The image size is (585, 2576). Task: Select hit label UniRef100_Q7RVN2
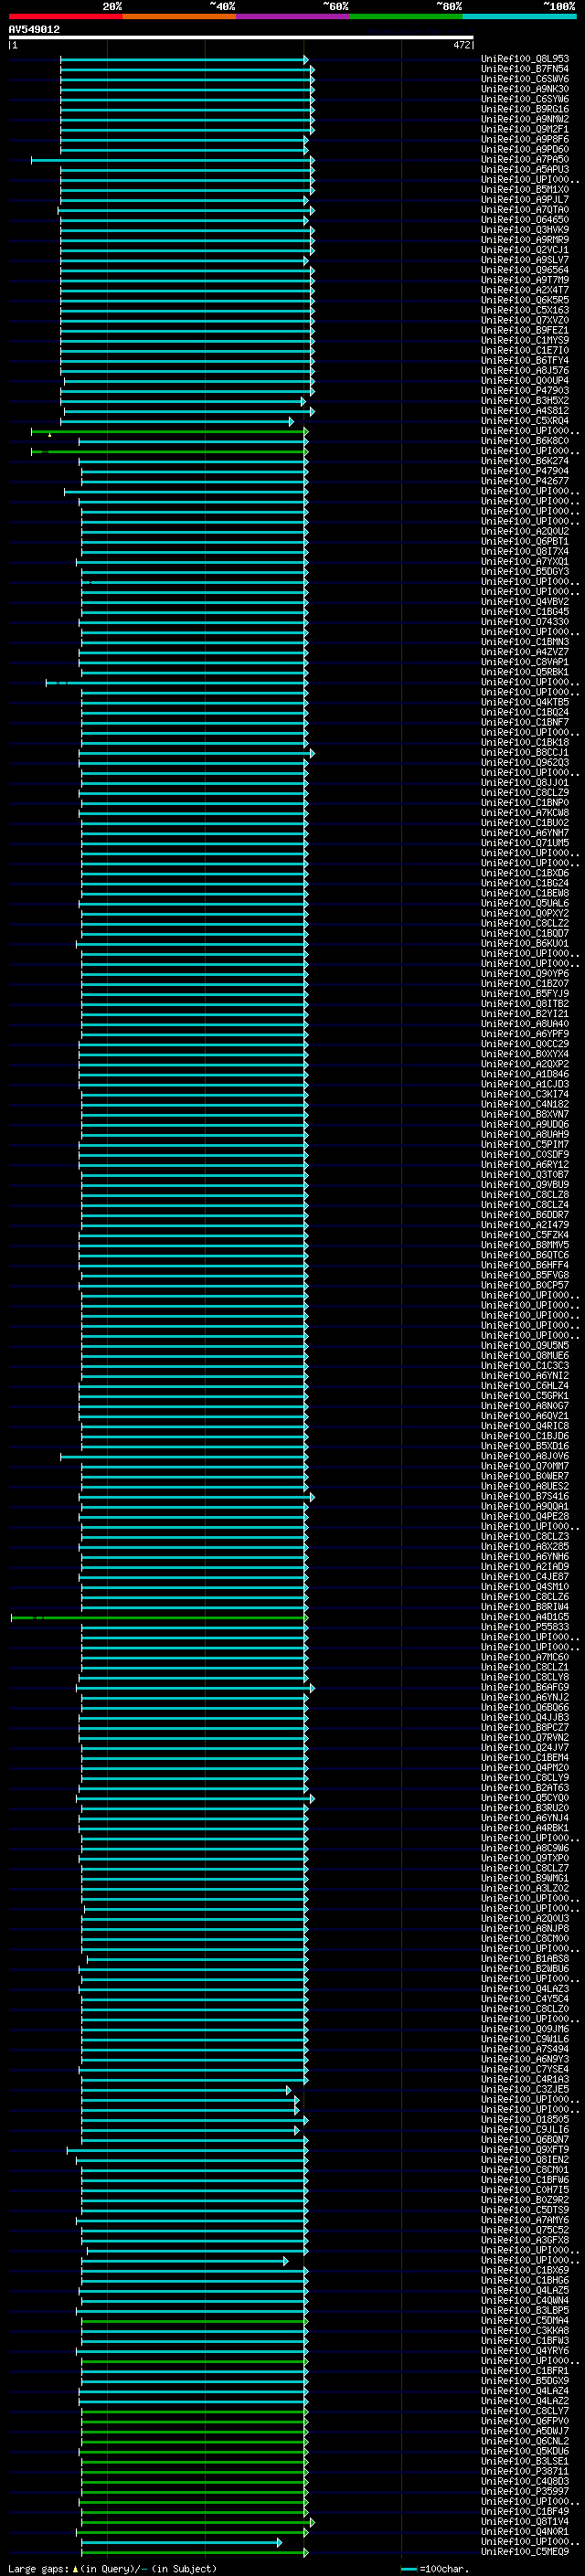coord(525,1737)
